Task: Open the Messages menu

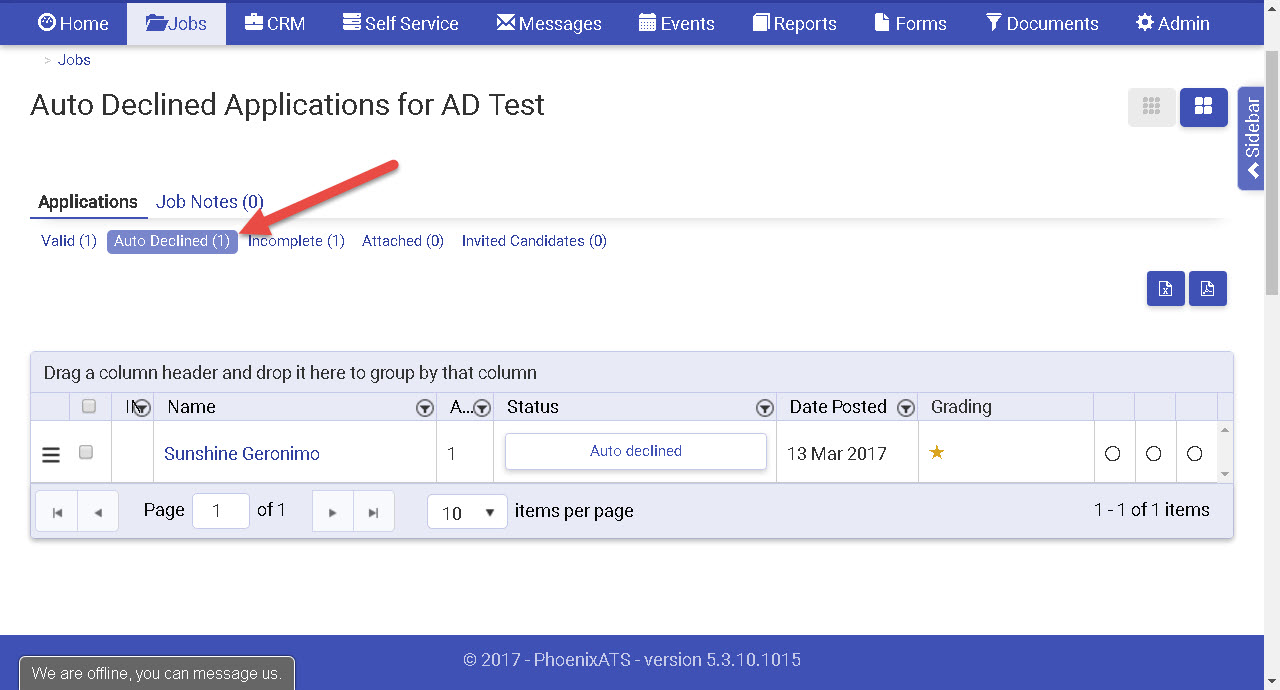Action: click(549, 23)
